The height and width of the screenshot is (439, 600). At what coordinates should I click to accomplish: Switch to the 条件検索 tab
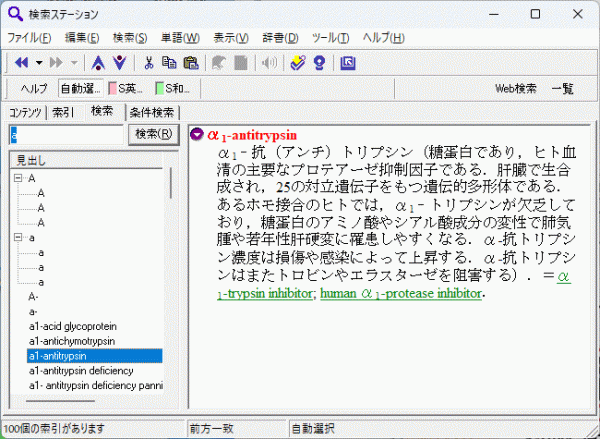click(152, 112)
